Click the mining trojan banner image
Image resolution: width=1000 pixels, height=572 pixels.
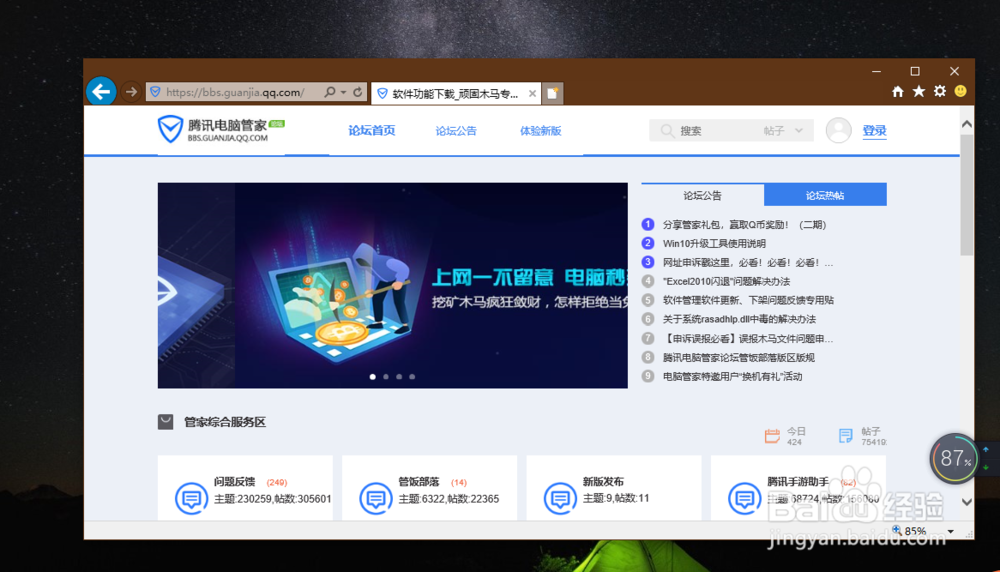pos(393,286)
